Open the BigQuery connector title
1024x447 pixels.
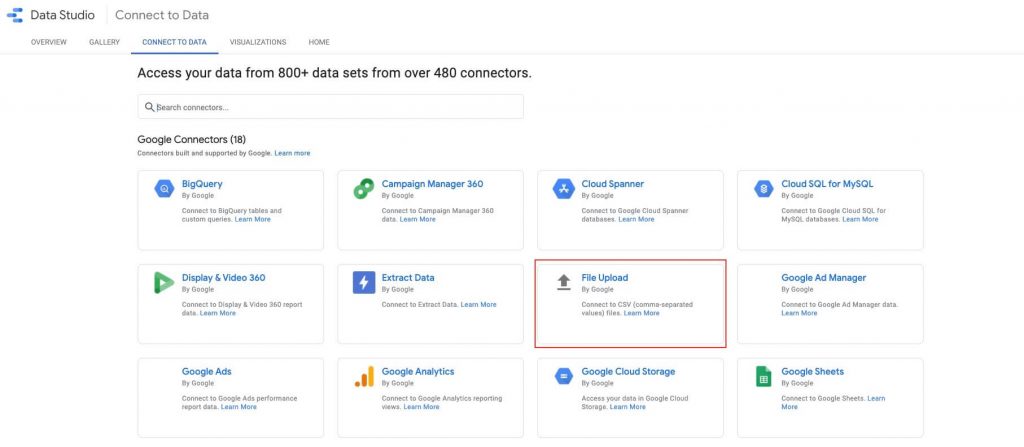click(x=202, y=184)
